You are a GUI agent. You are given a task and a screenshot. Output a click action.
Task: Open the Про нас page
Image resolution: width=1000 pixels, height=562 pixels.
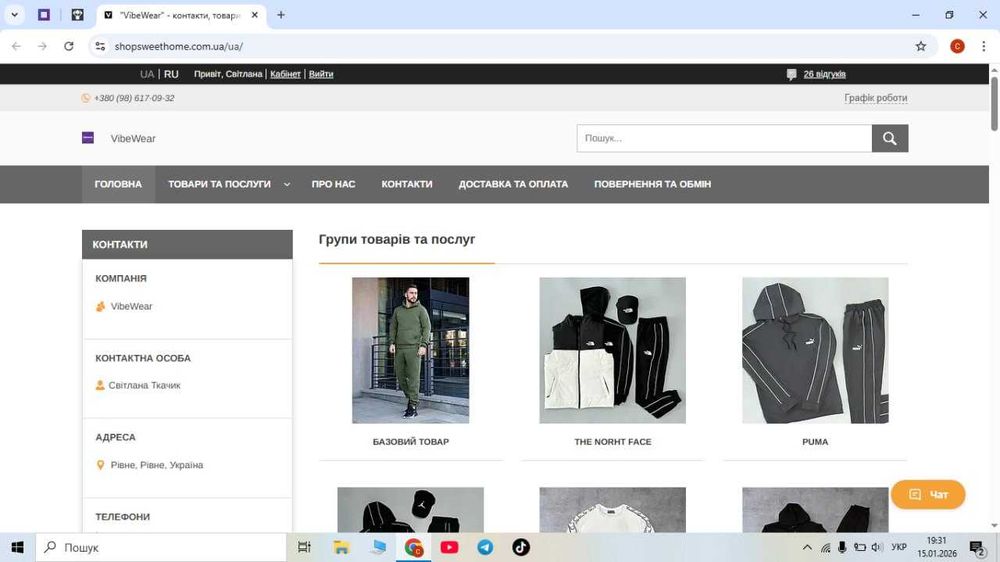pyautogui.click(x=334, y=184)
